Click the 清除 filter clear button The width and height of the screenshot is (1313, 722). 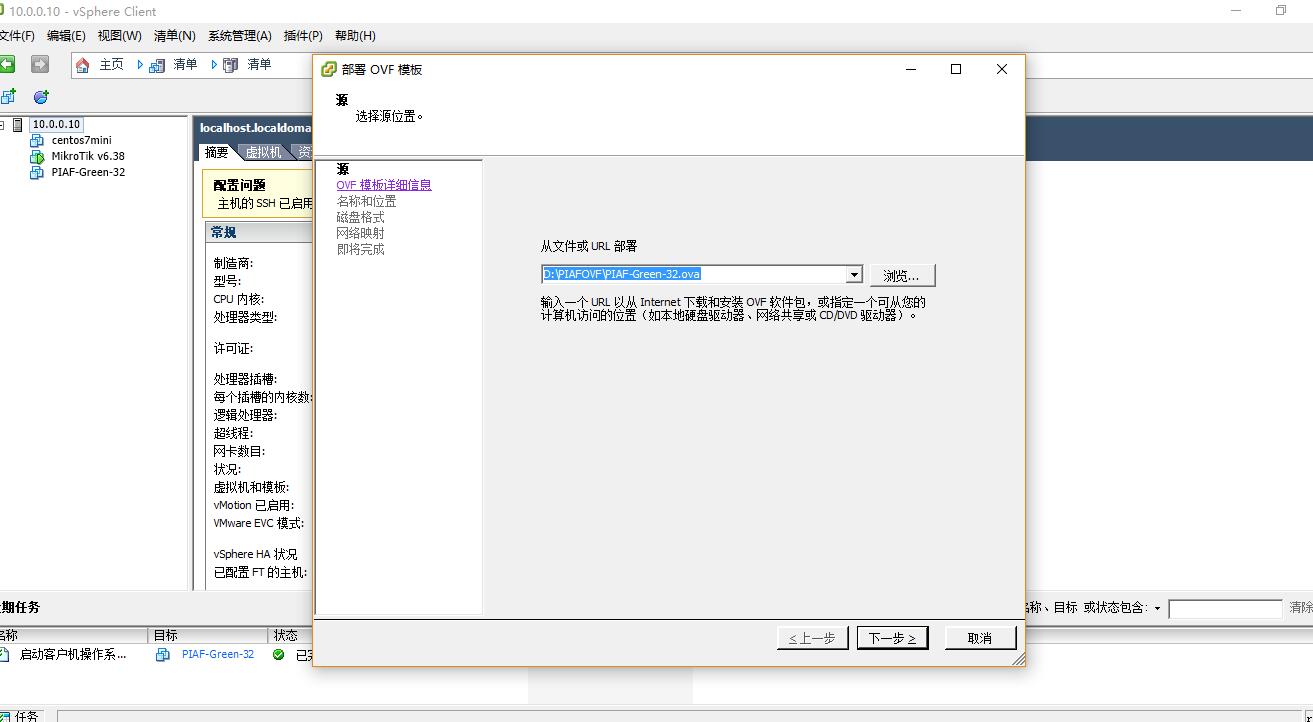pyautogui.click(x=1301, y=608)
